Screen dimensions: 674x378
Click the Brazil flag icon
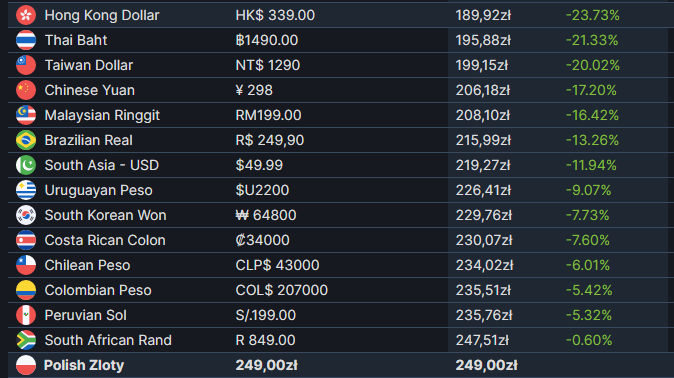coord(26,140)
